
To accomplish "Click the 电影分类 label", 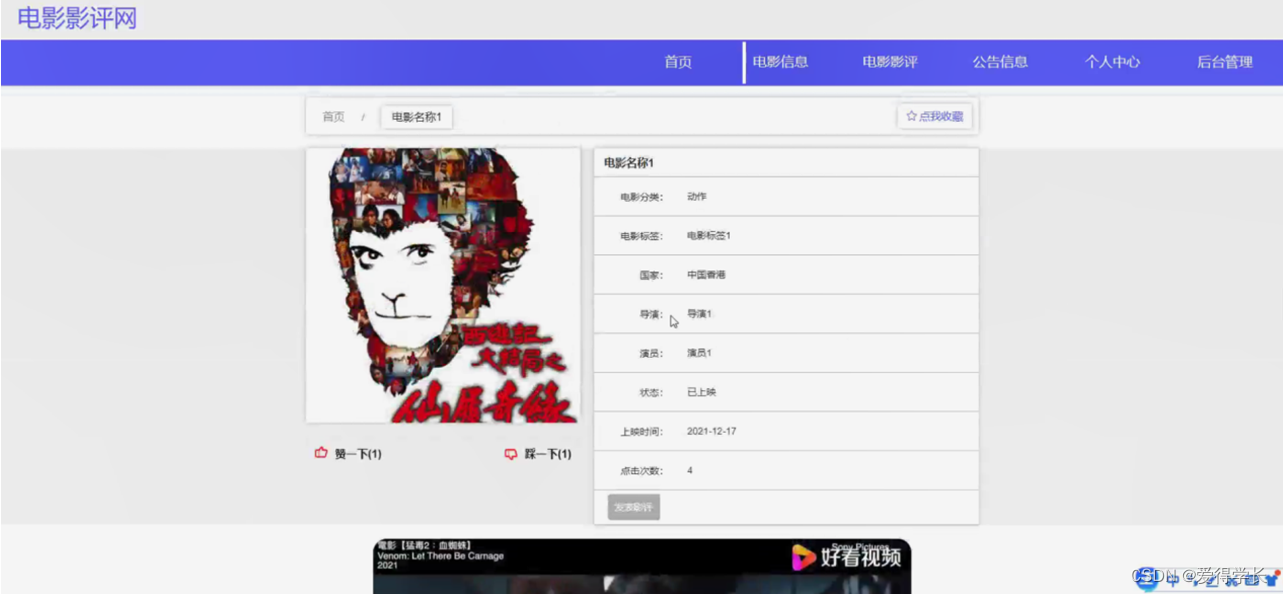I will click(x=641, y=197).
